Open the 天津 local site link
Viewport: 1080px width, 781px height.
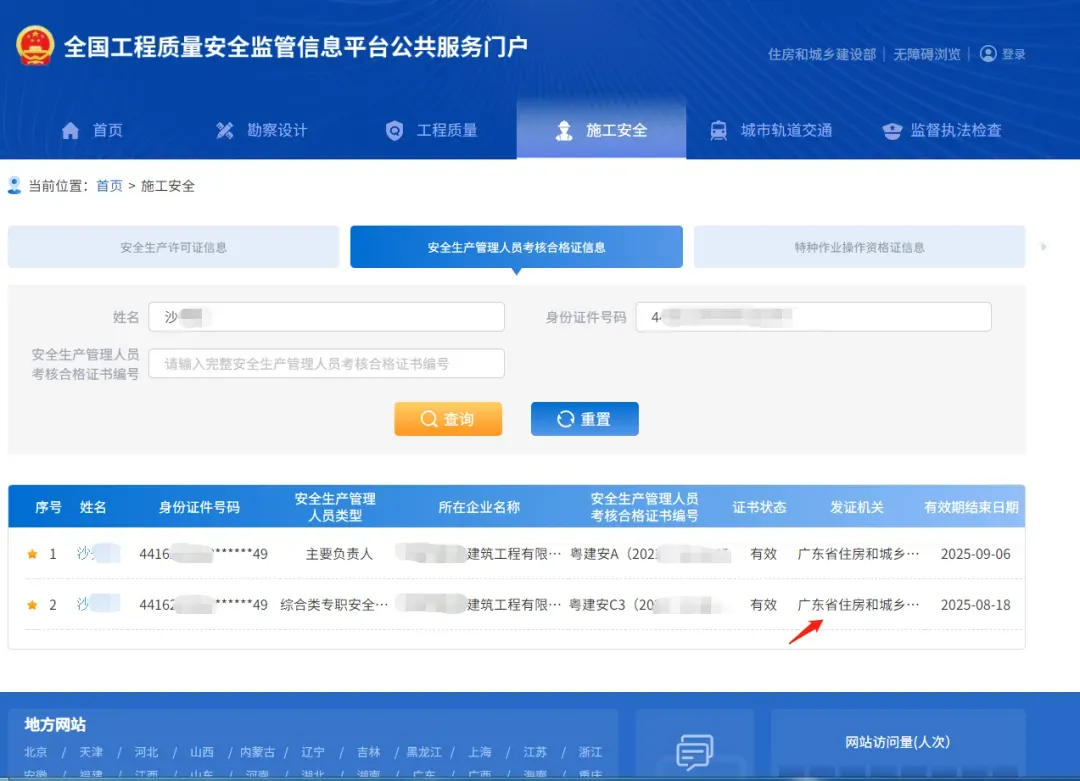(x=91, y=752)
